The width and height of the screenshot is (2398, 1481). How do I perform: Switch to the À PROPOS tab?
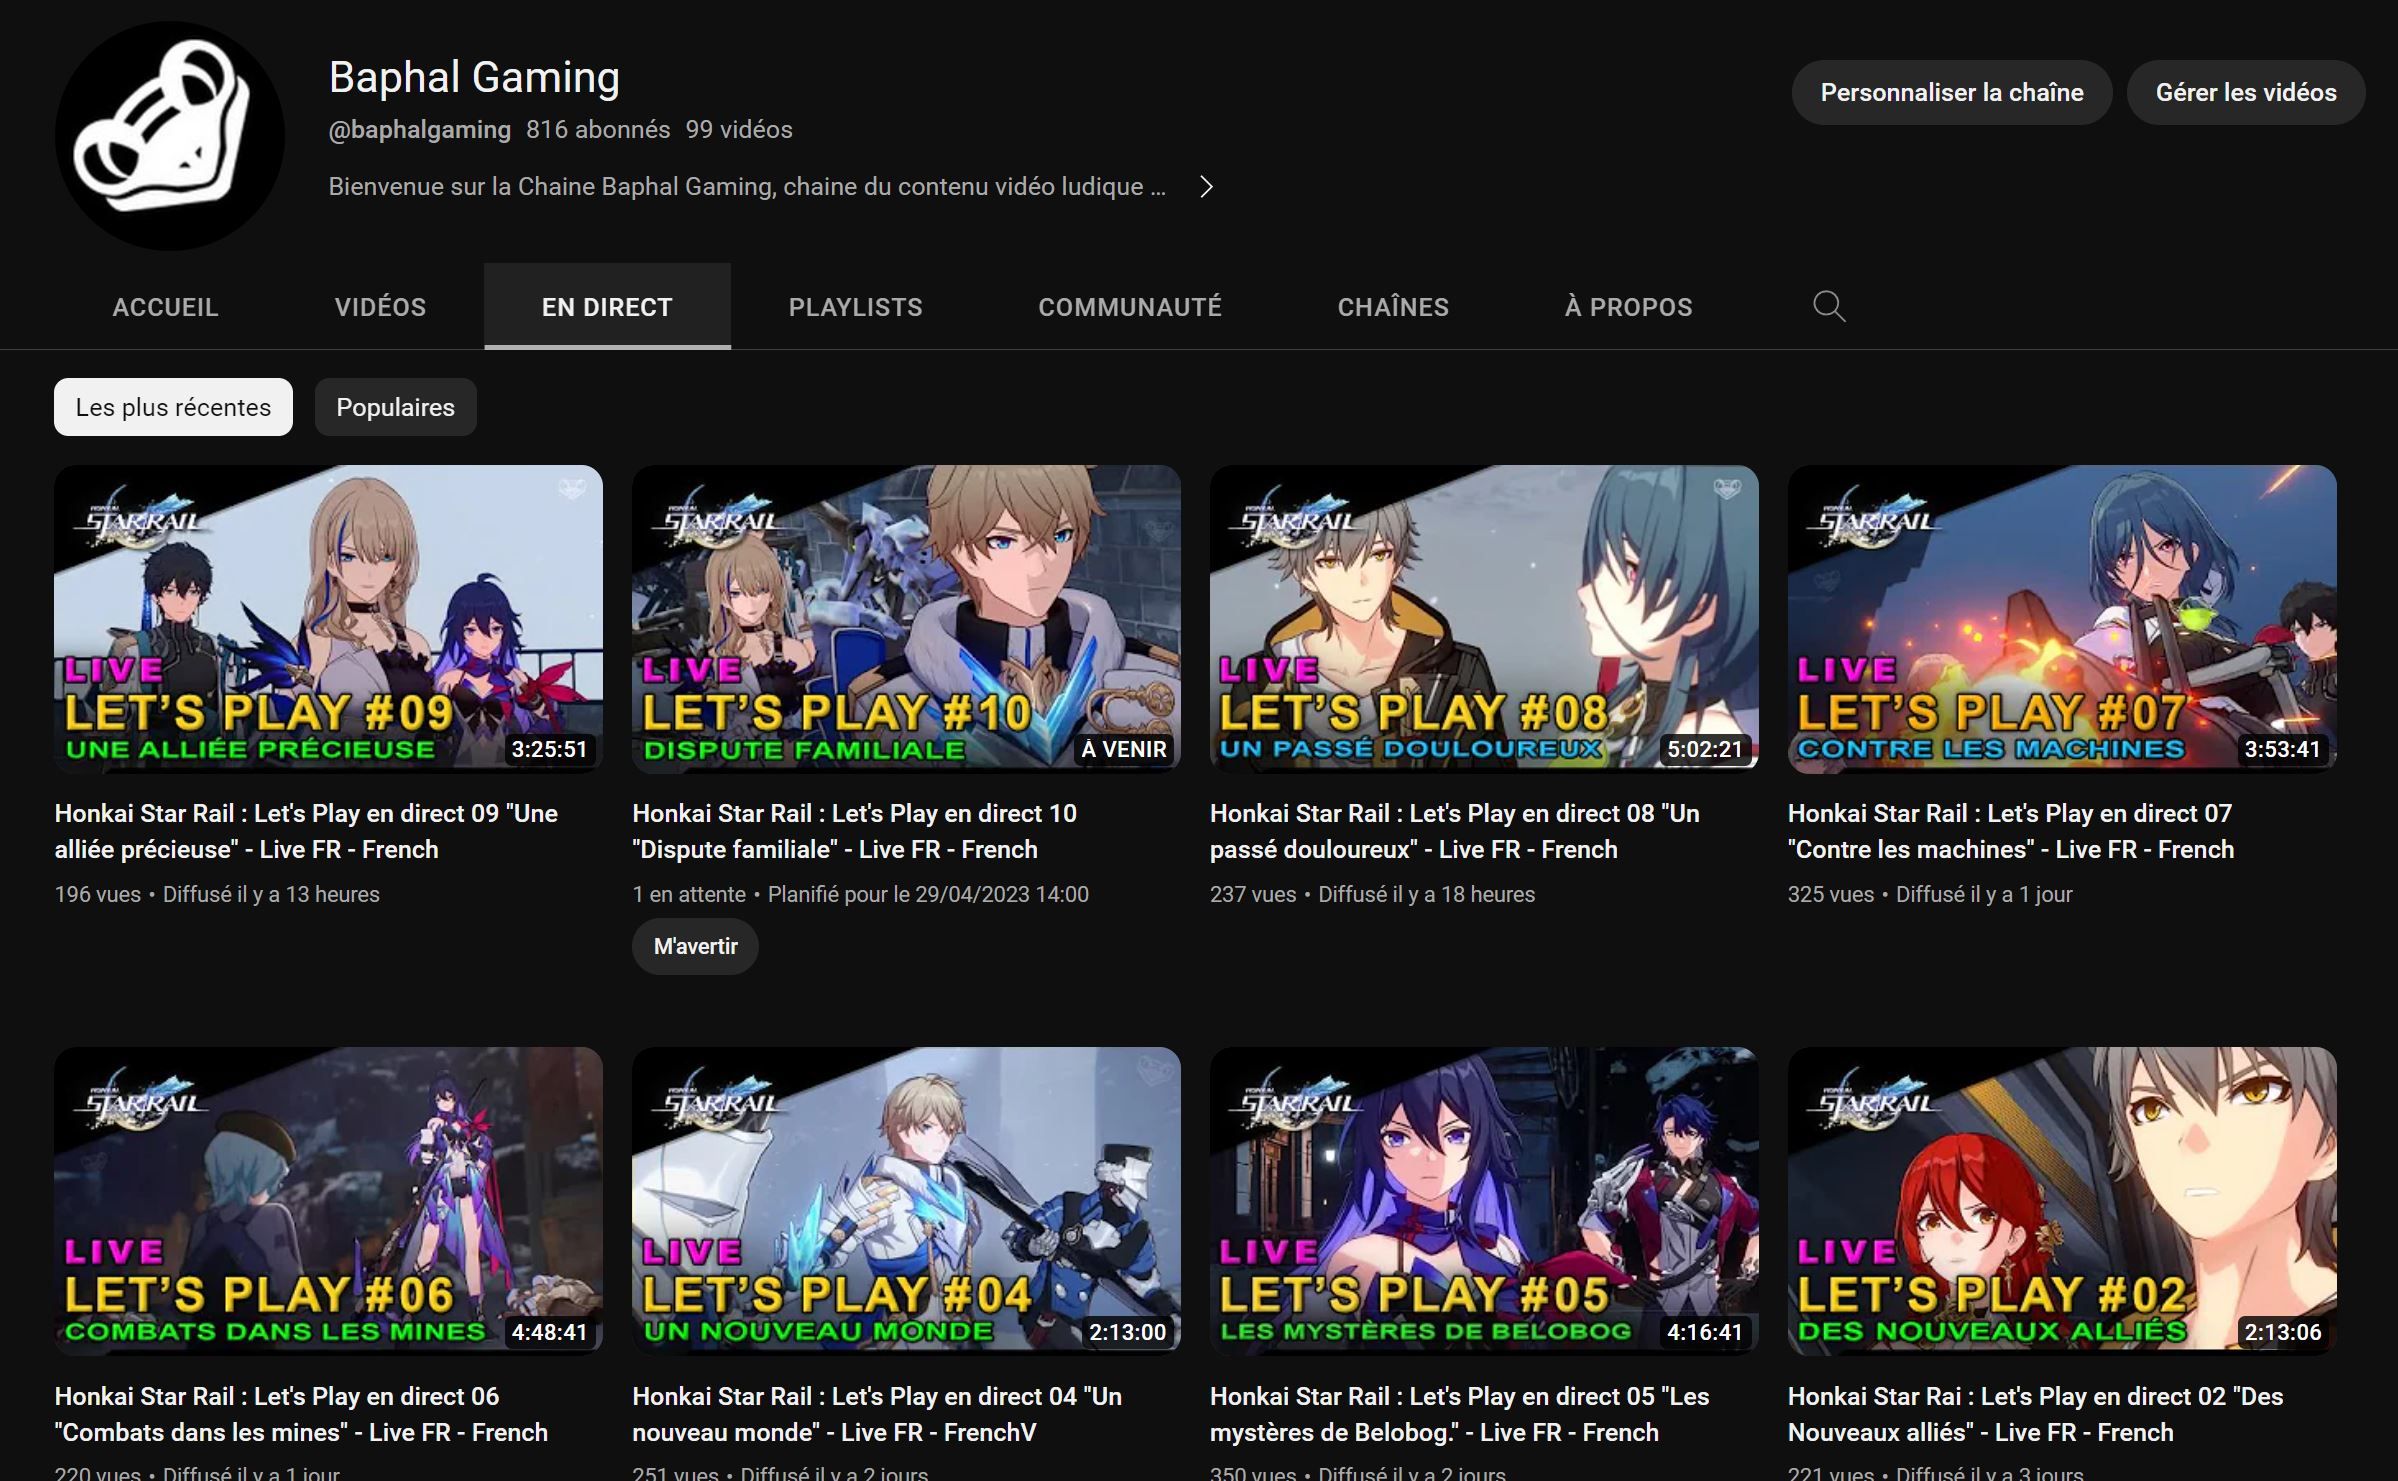point(1627,307)
